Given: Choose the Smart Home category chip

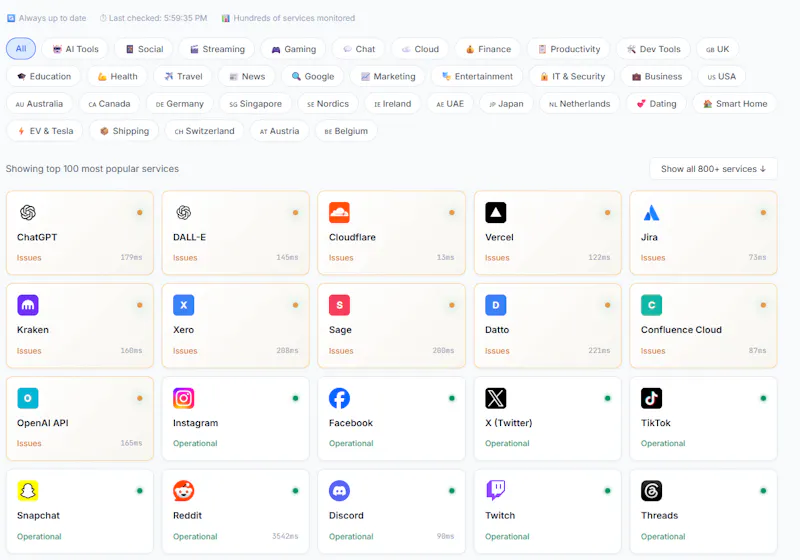Looking at the screenshot, I should (735, 104).
